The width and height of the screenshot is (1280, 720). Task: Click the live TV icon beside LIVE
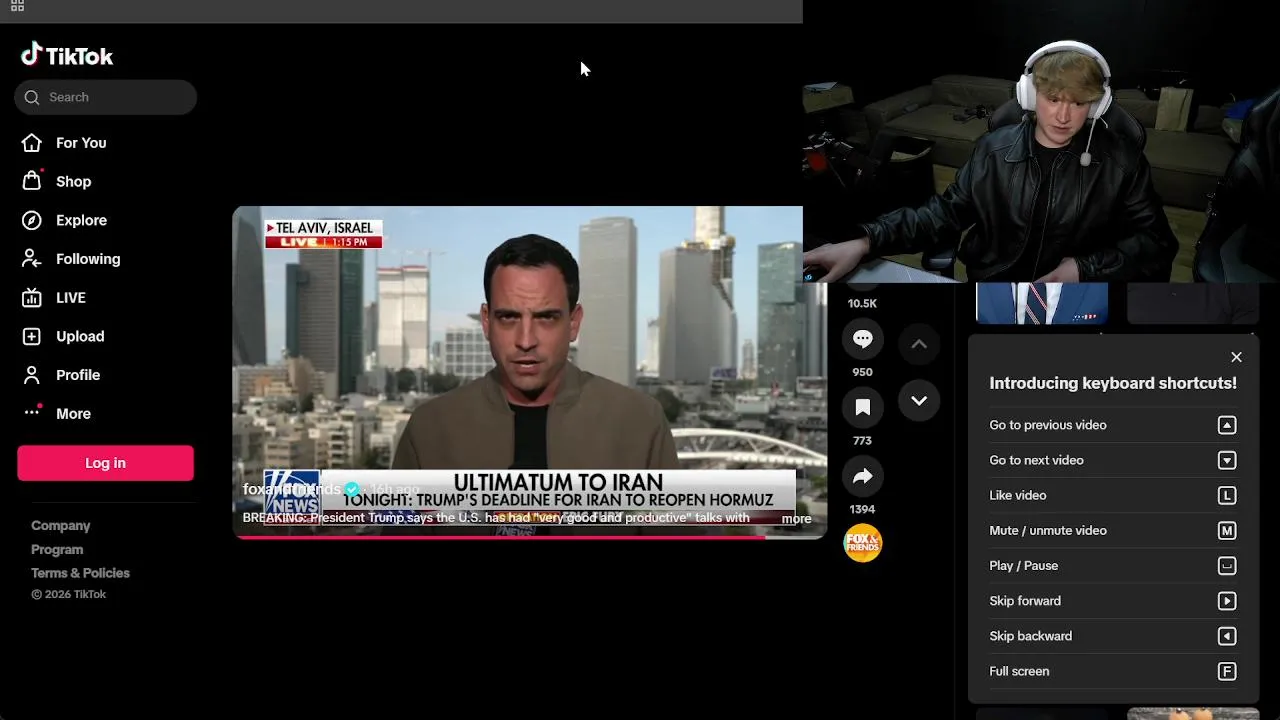pyautogui.click(x=32, y=298)
